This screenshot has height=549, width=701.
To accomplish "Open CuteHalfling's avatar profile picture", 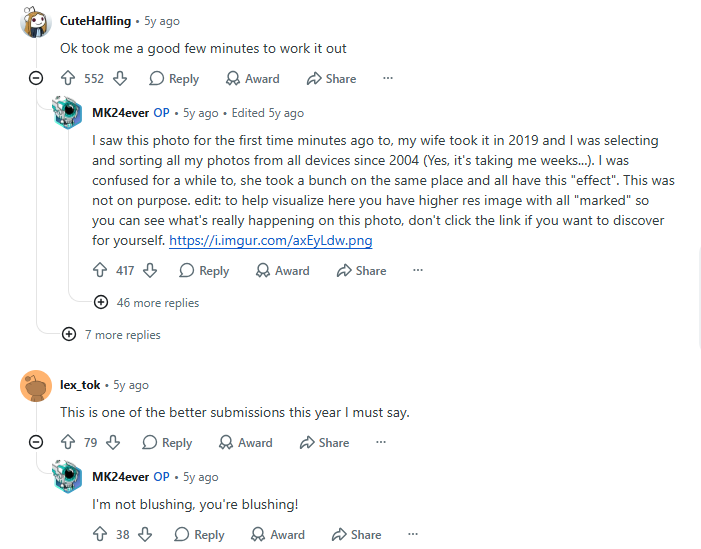I will tap(36, 21).
